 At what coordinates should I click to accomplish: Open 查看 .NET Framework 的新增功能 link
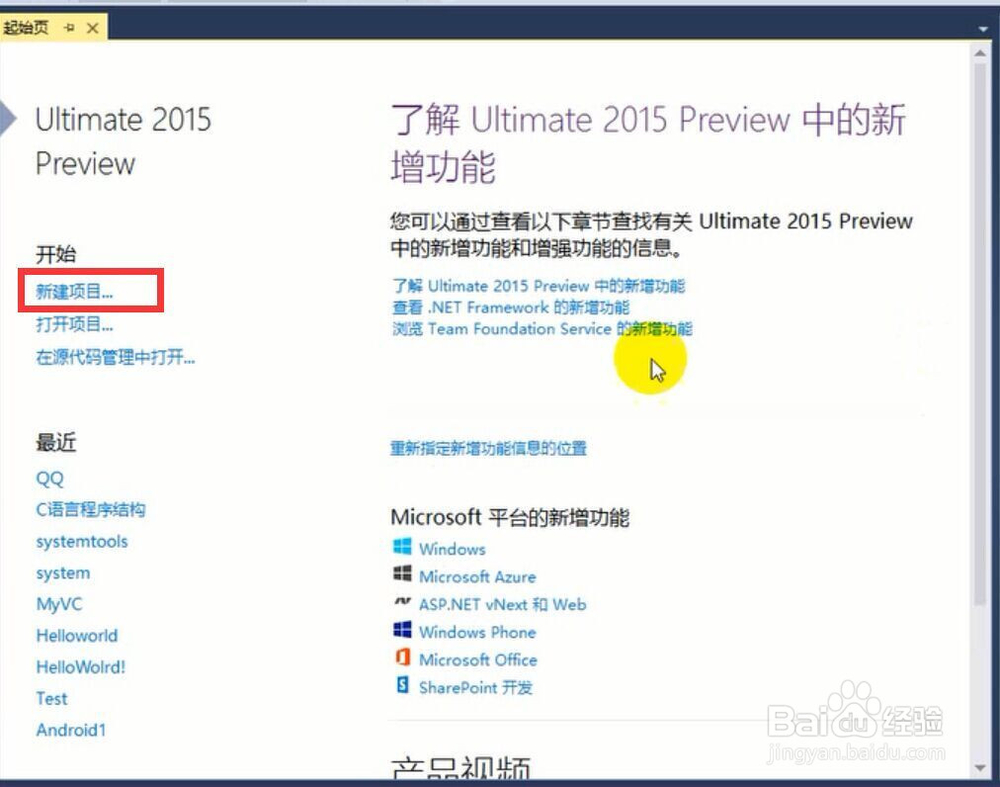click(511, 307)
